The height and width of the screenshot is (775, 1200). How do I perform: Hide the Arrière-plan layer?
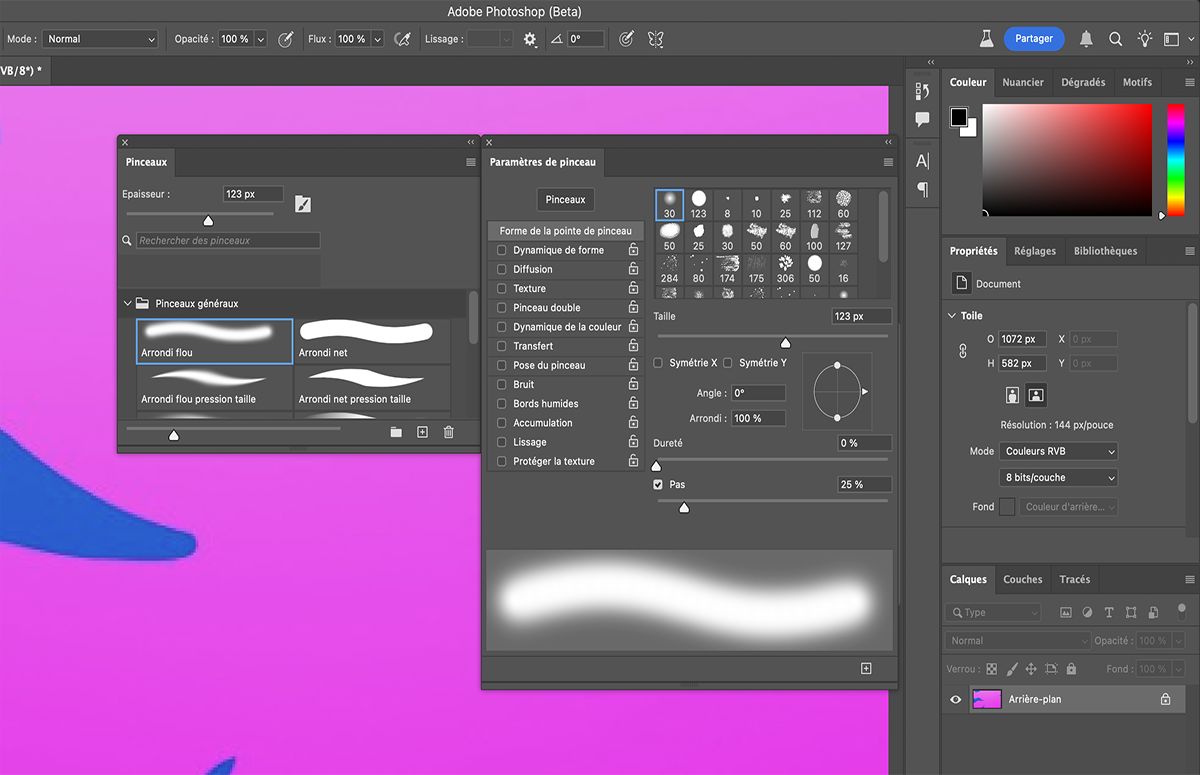point(955,700)
